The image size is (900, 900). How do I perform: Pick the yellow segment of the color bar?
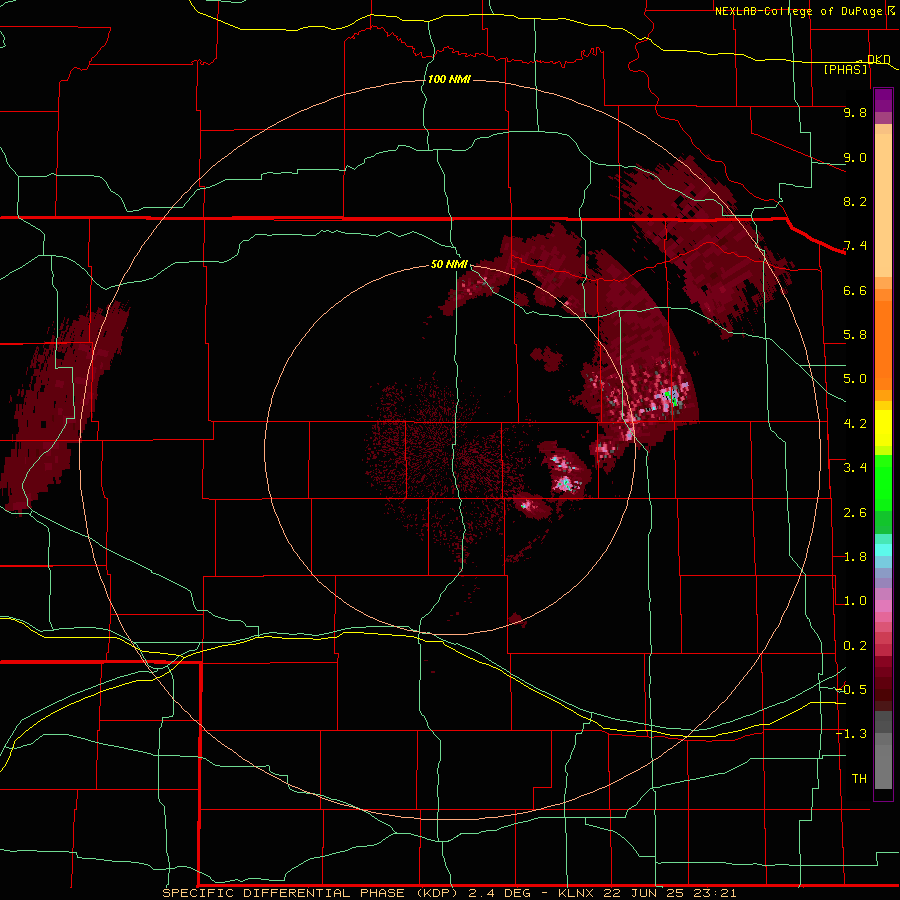(883, 428)
